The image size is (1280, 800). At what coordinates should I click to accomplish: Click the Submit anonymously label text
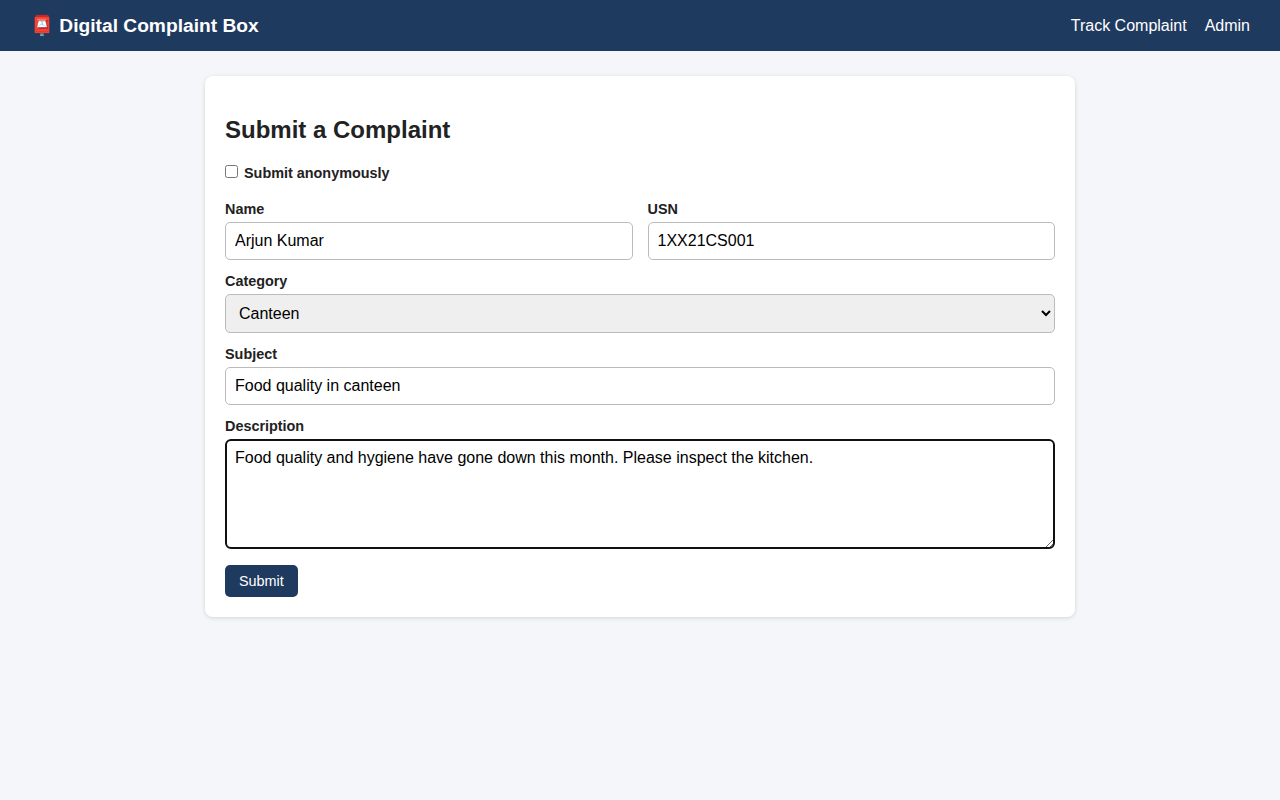317,173
